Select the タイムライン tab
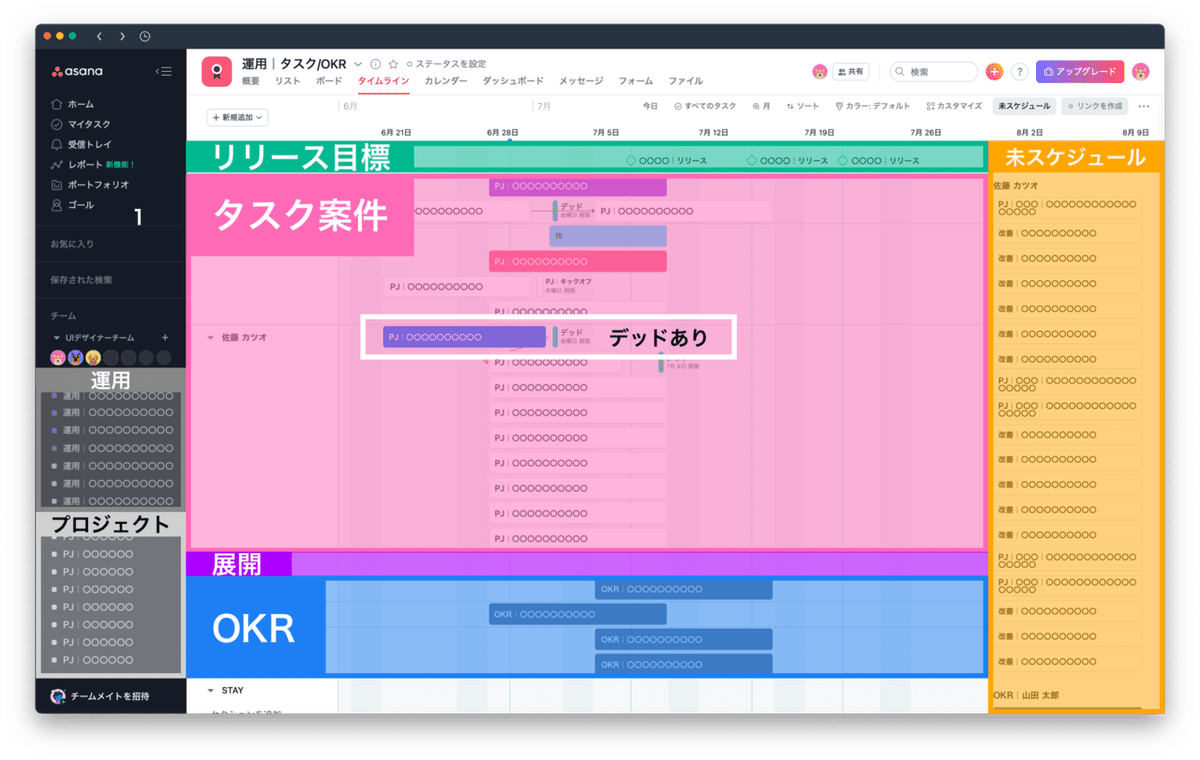1200x760 pixels. [383, 81]
